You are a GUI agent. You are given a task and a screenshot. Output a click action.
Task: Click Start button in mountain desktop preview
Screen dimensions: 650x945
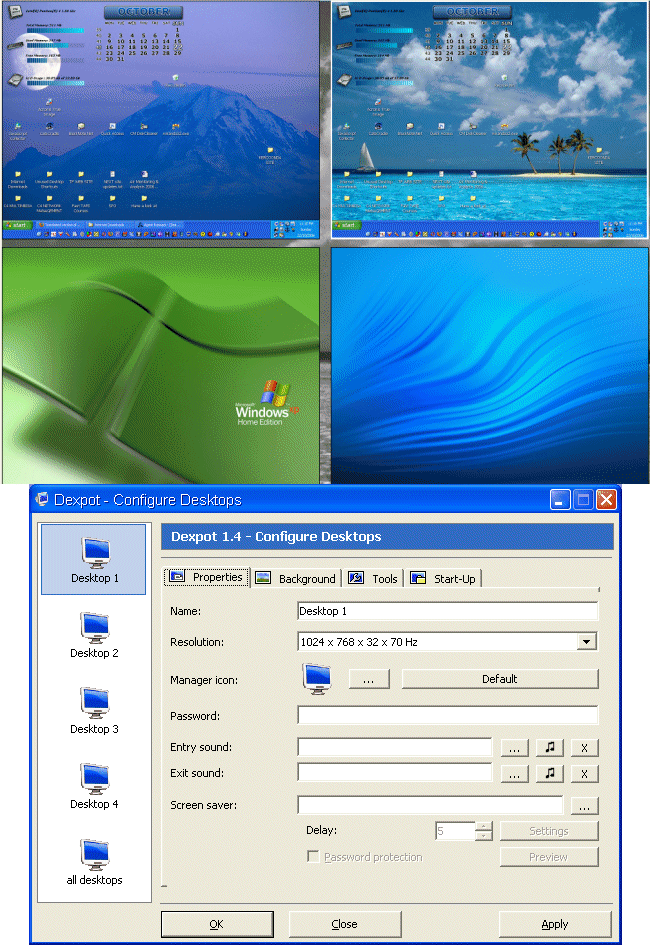(16, 225)
